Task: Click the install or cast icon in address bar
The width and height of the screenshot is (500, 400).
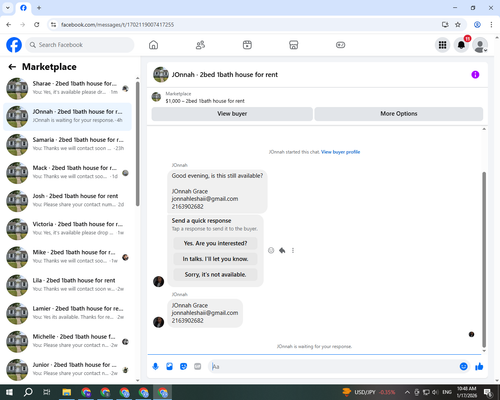Action: click(x=445, y=25)
